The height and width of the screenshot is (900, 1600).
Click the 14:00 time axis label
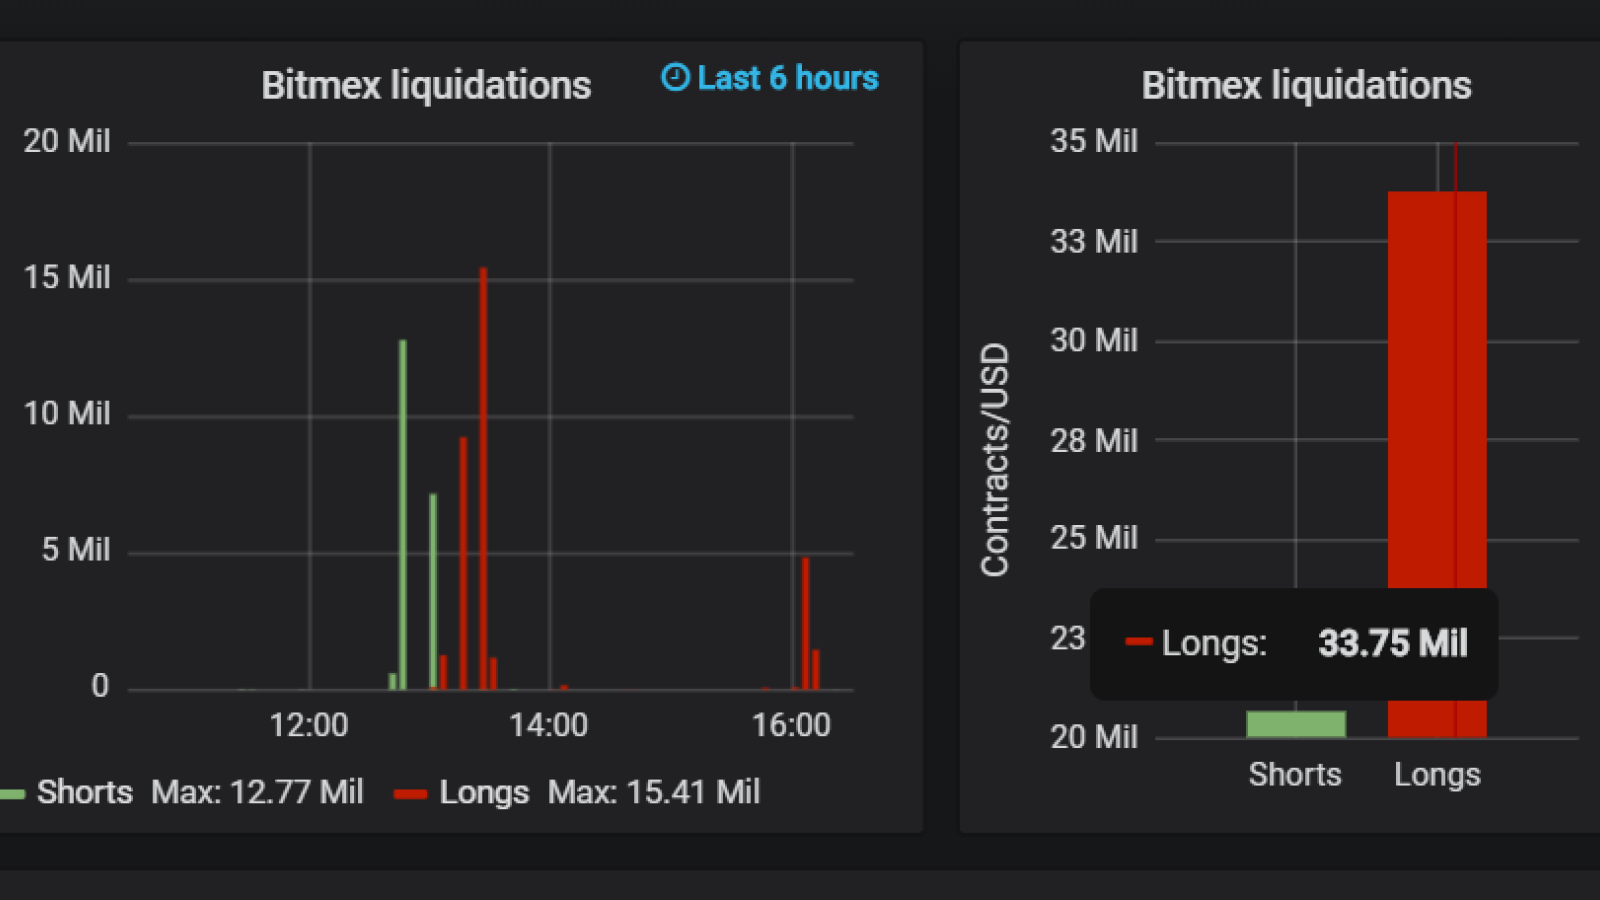click(x=549, y=725)
